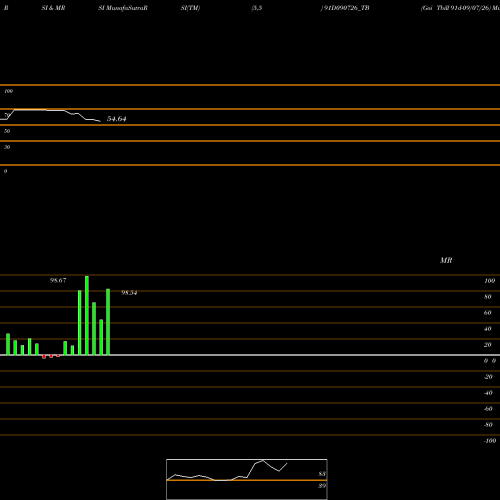Image resolution: width=500 pixels, height=500 pixels.
Task: Click the 'SI & MR' header text
Action: (x=53, y=8)
